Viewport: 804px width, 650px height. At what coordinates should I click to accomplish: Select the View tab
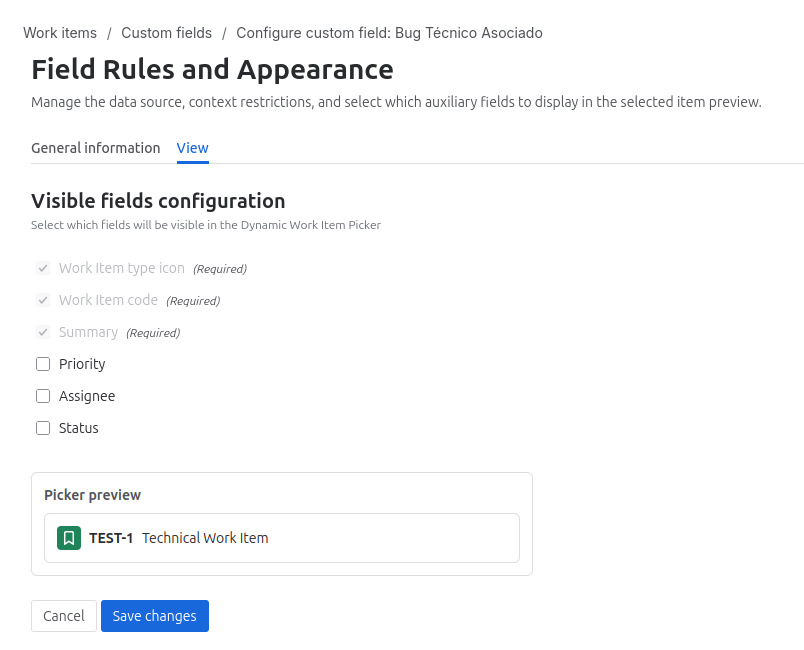coord(192,148)
